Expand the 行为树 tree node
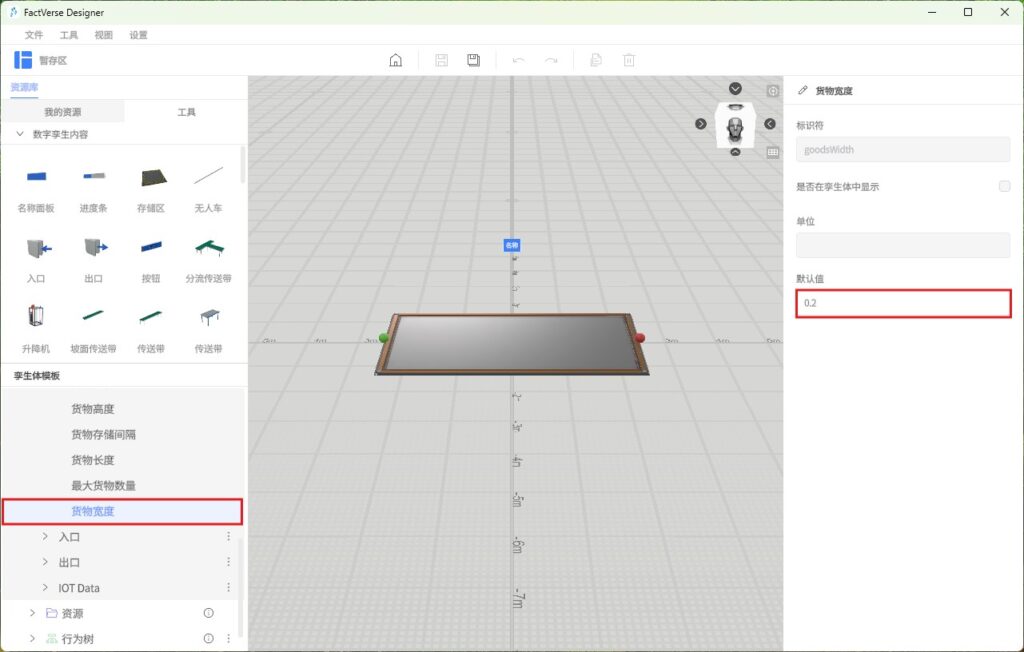1024x652 pixels. tap(32, 638)
